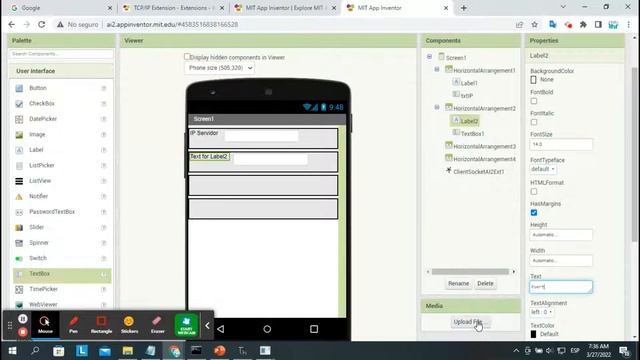Toggle HTMLFormat checkbox

tap(534, 191)
